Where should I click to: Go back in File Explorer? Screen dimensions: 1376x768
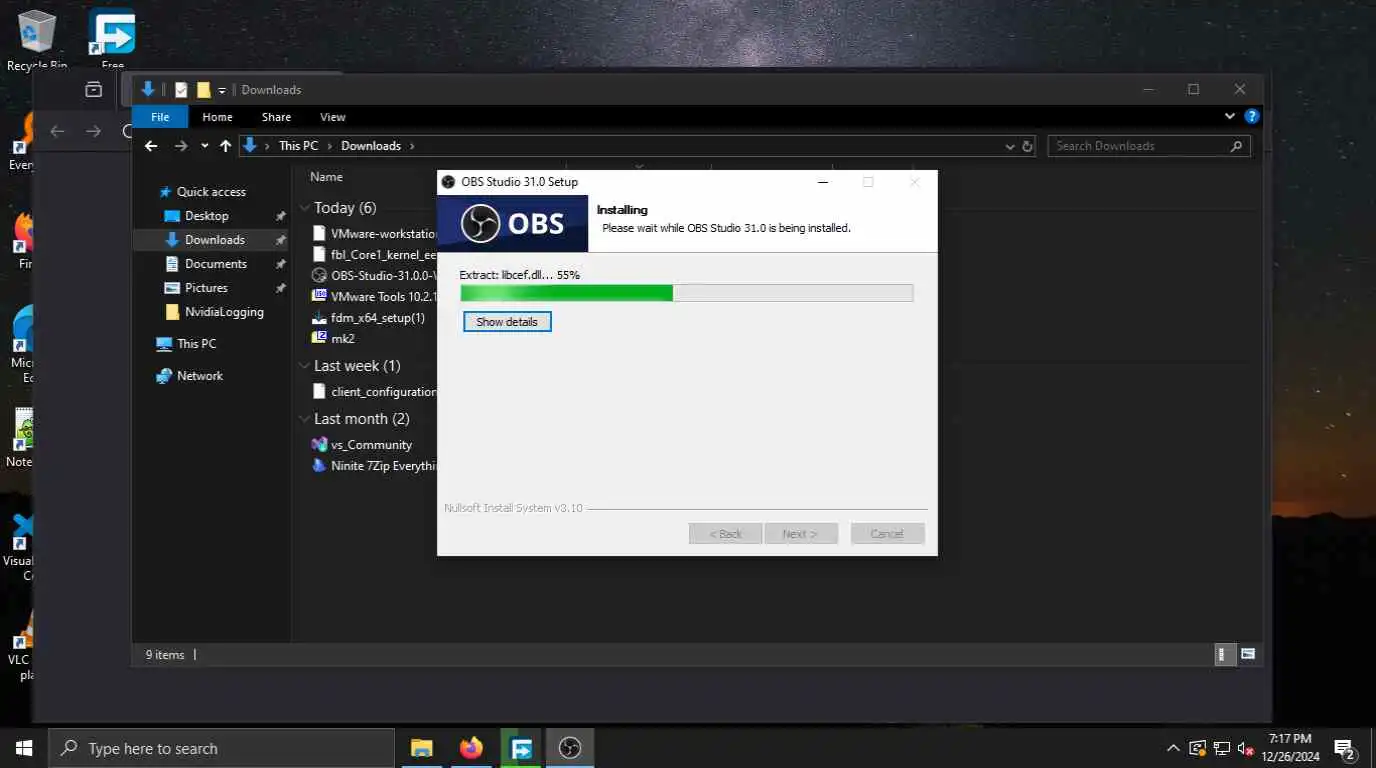tap(151, 146)
